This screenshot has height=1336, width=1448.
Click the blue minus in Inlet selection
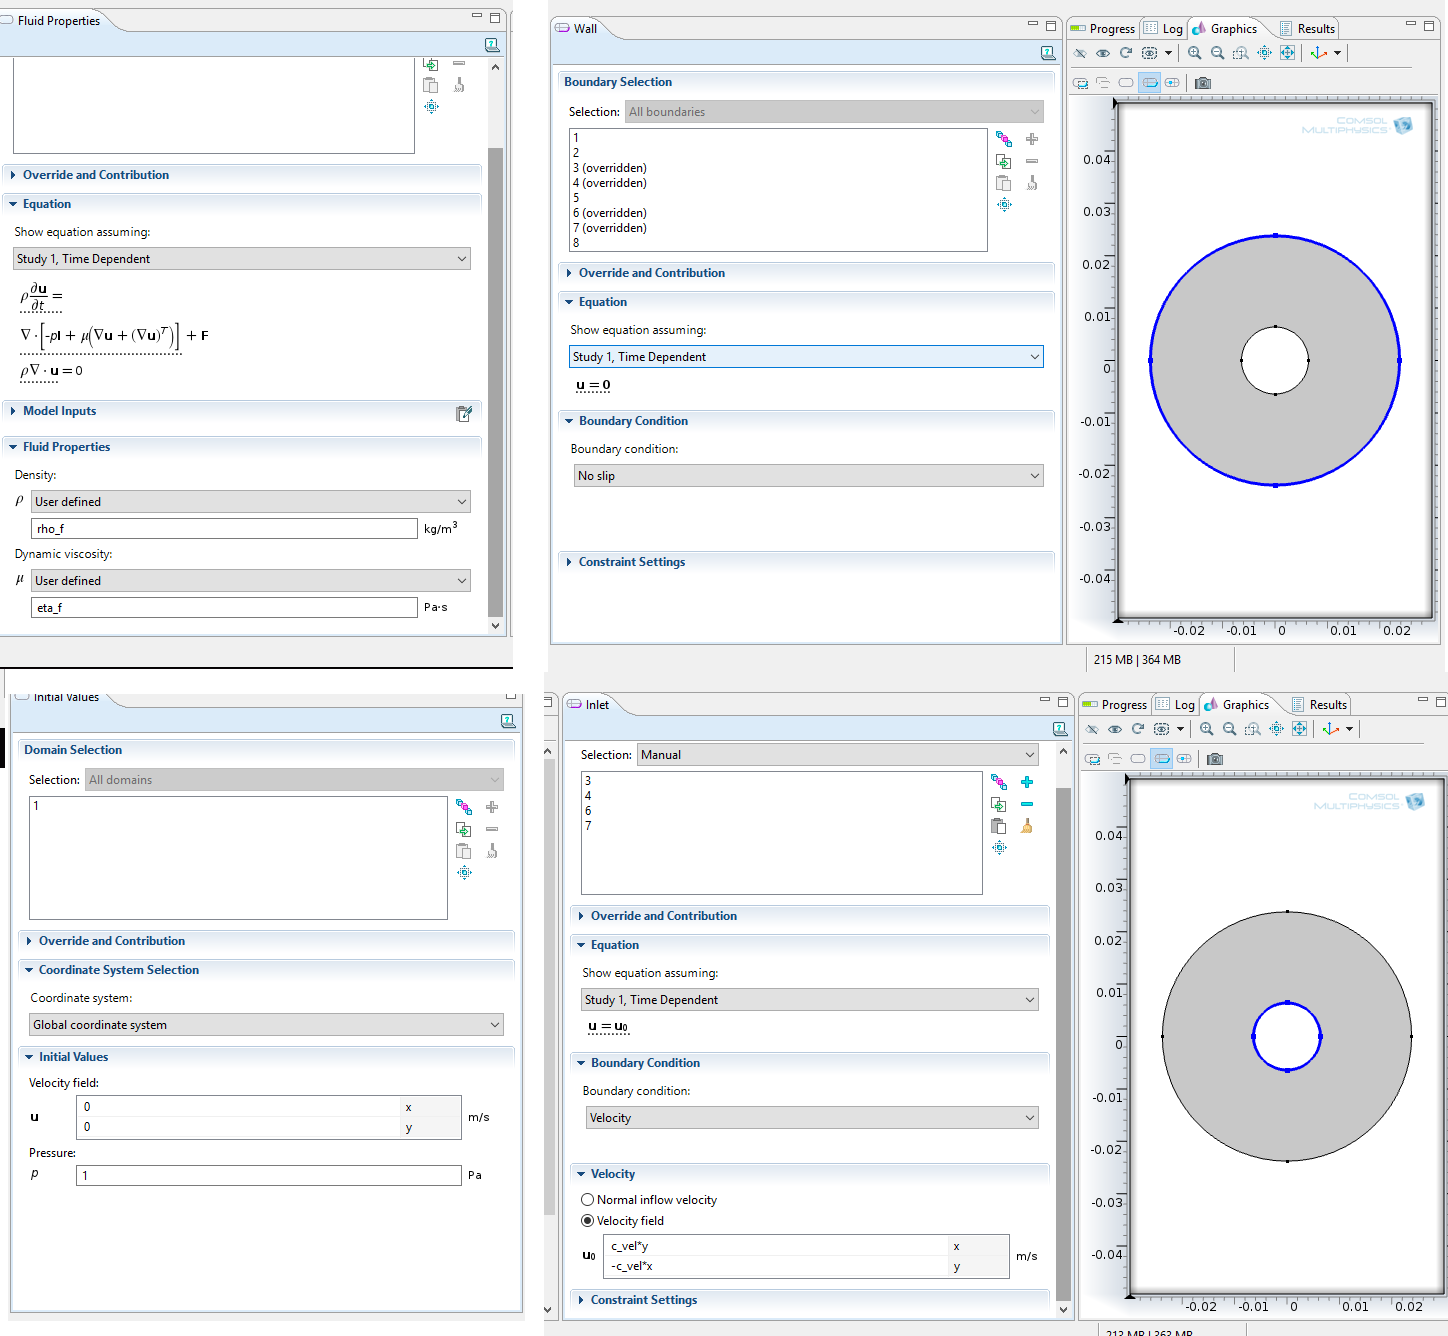click(x=1026, y=804)
